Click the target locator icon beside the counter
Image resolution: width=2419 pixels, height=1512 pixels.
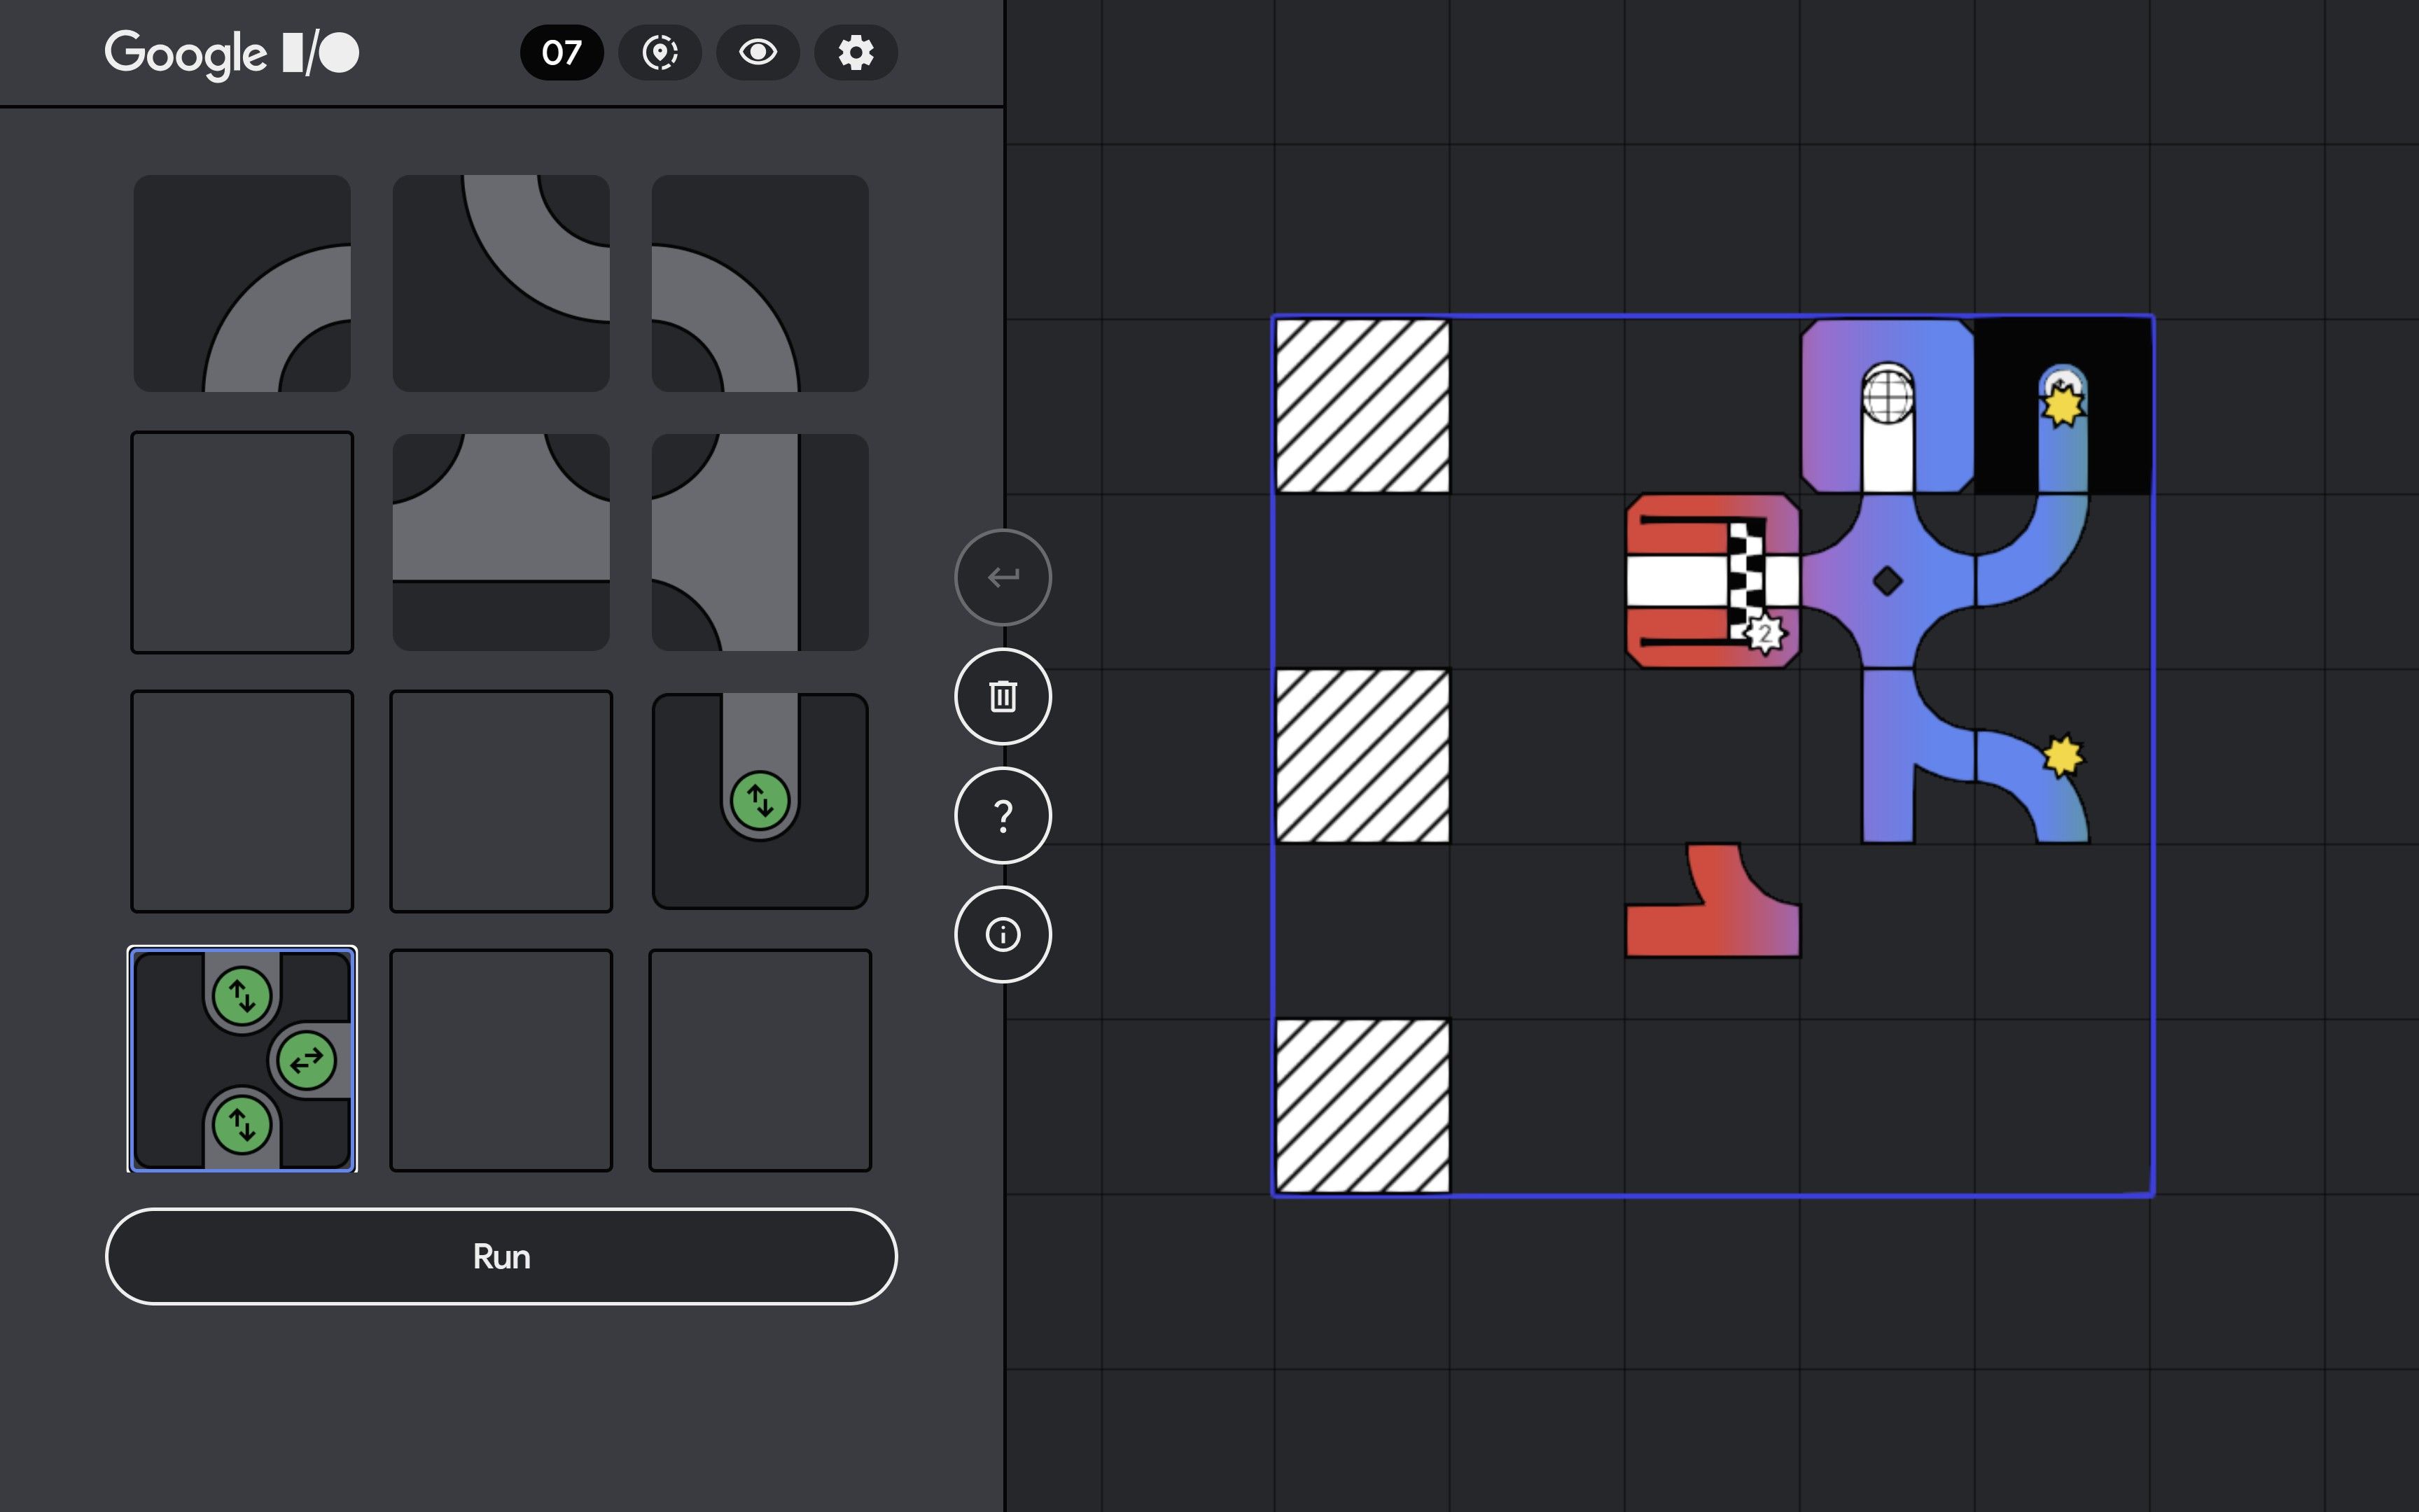pyautogui.click(x=661, y=53)
